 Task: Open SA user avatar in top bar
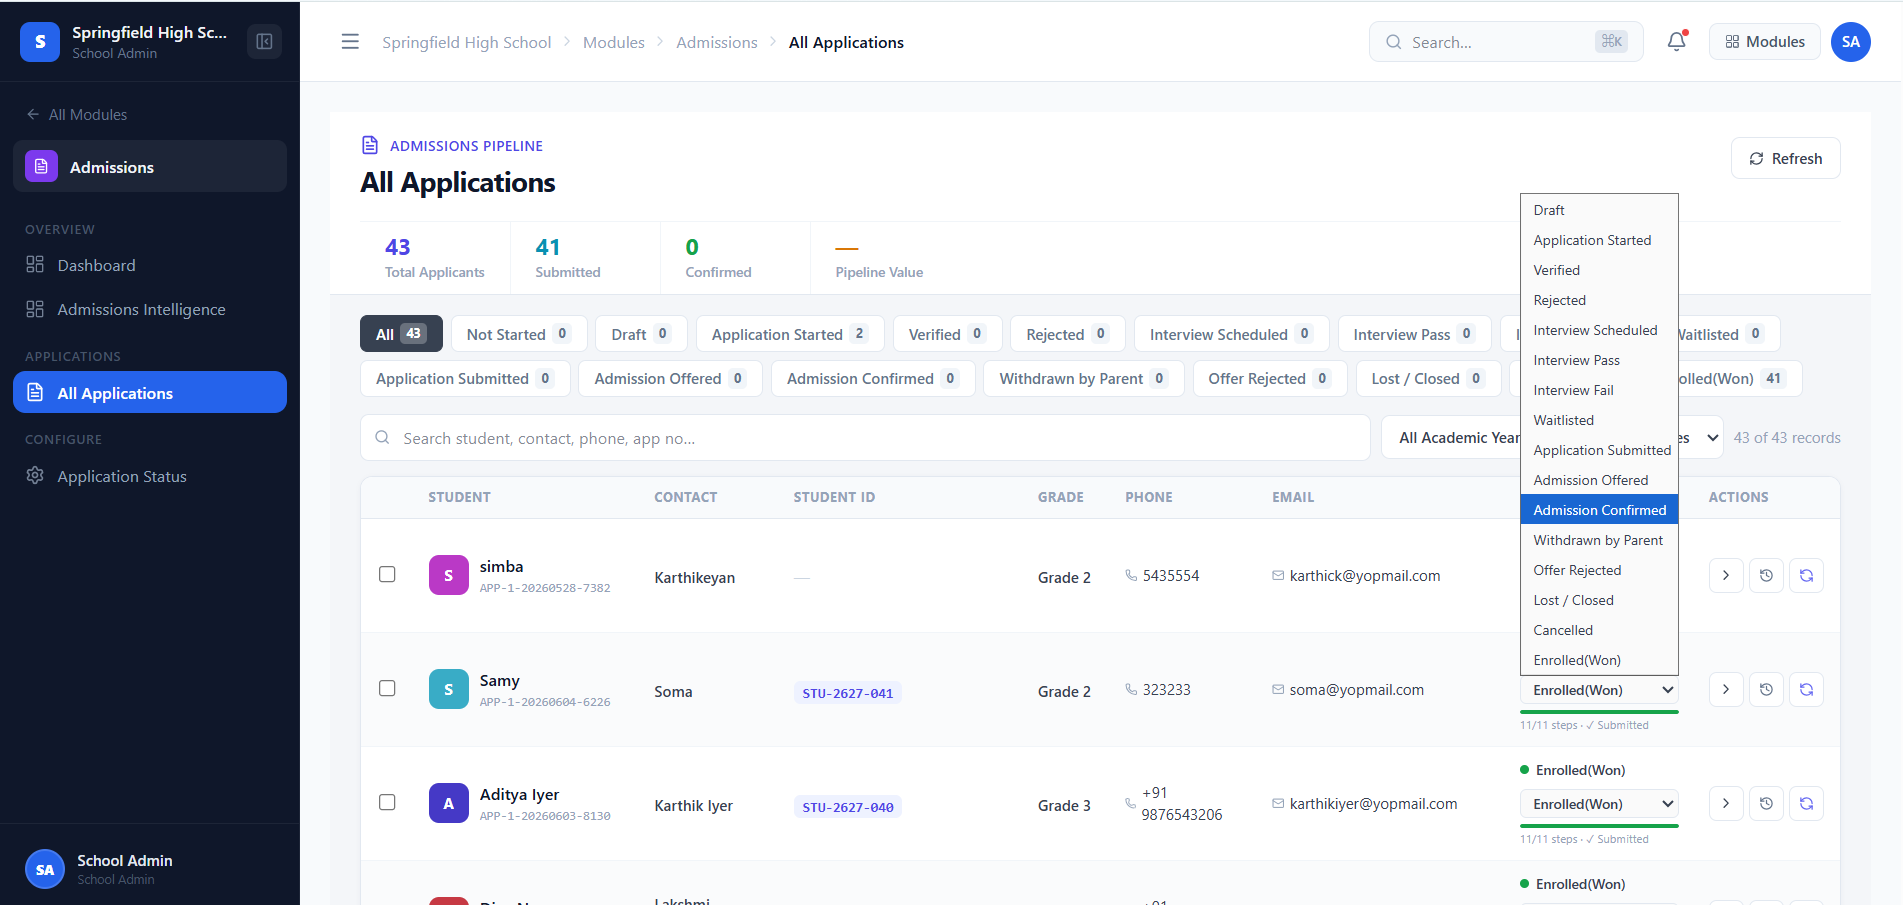pyautogui.click(x=1851, y=42)
